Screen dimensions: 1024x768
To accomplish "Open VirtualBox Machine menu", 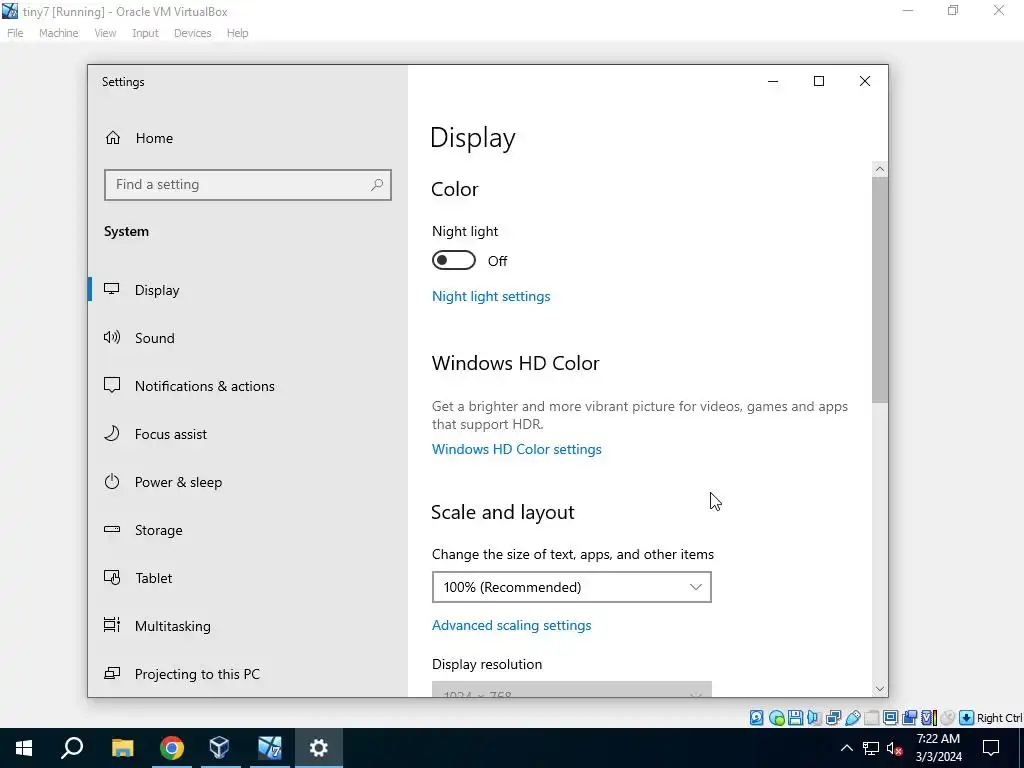I will [x=59, y=33].
